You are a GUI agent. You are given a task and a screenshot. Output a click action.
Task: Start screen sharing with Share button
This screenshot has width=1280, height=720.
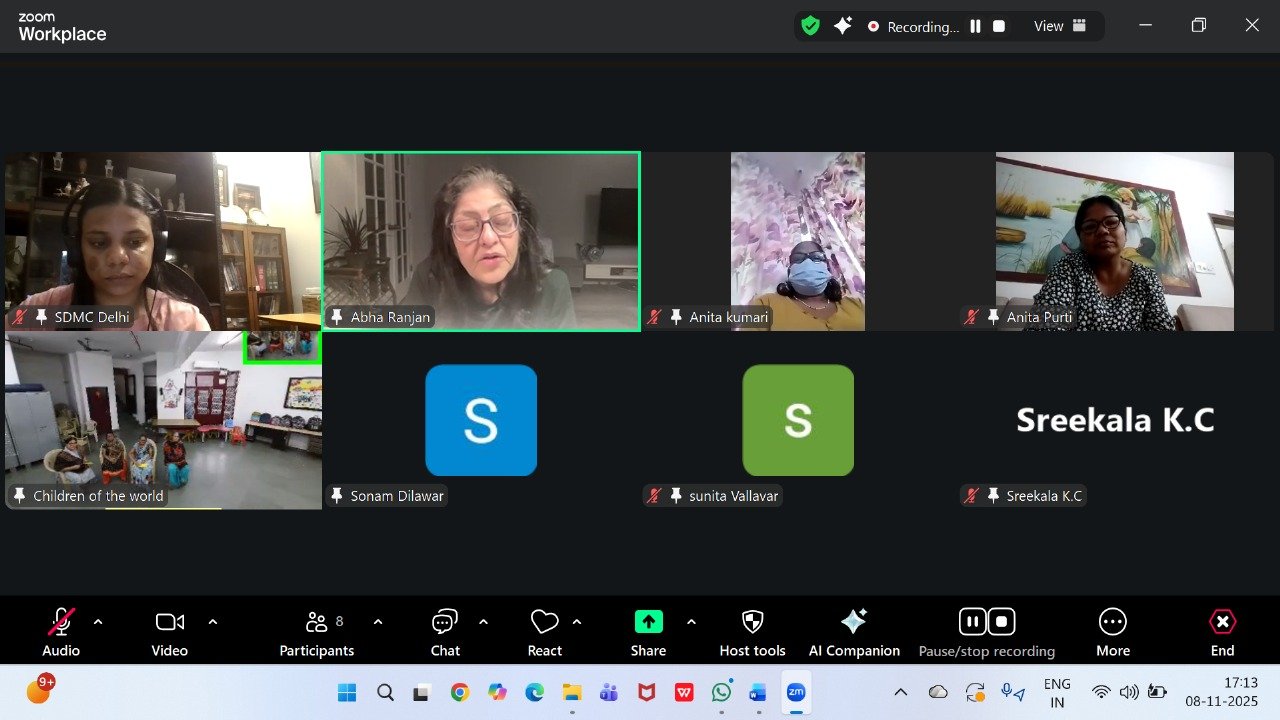648,632
